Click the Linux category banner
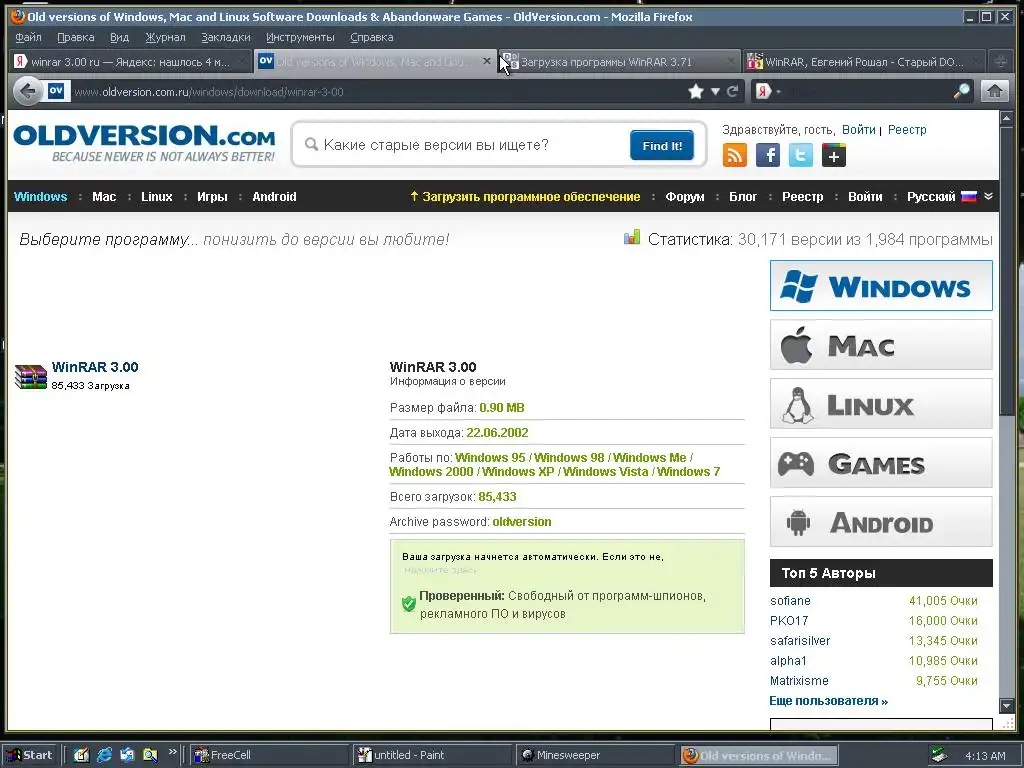The image size is (1024, 768). [x=881, y=404]
